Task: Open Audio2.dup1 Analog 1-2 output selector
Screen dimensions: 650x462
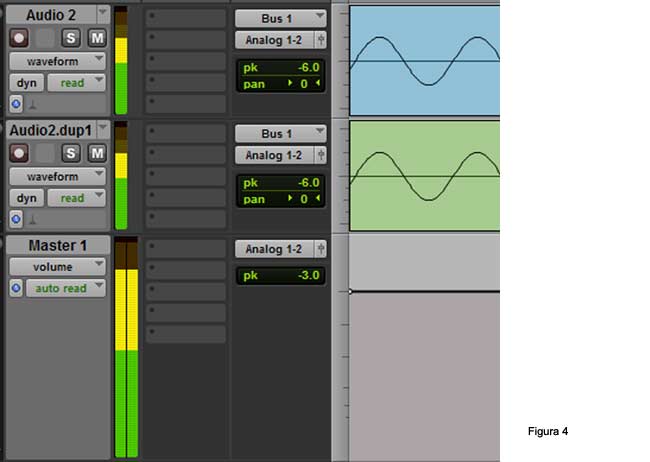Action: (x=274, y=156)
